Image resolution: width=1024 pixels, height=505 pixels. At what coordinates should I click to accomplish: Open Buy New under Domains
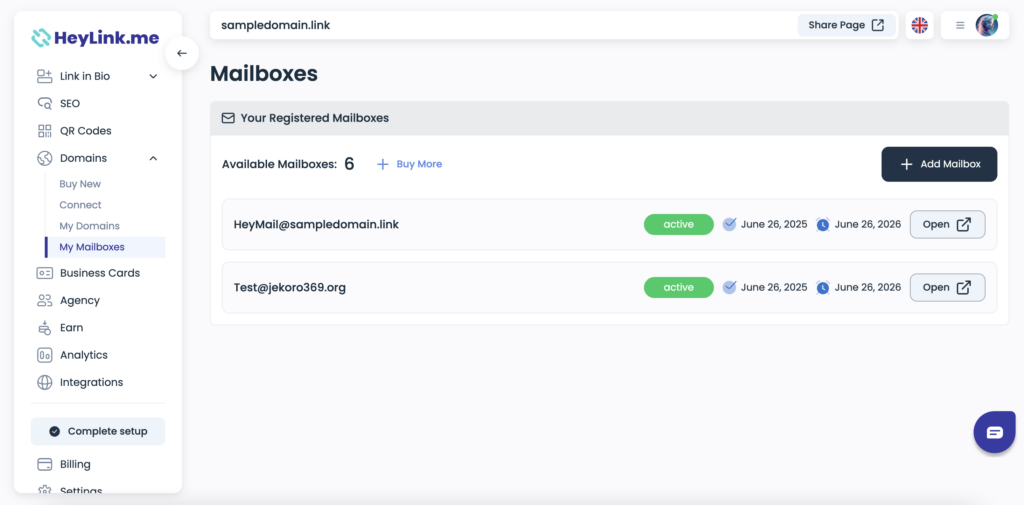[80, 184]
